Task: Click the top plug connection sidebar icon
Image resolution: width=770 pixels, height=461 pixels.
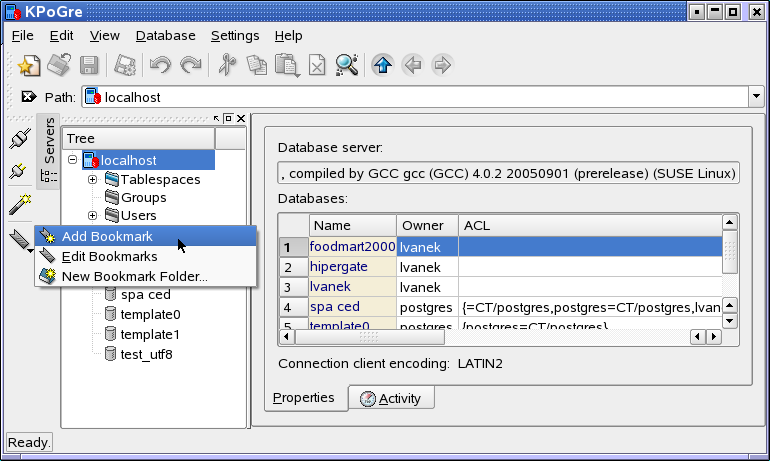Action: point(19,138)
